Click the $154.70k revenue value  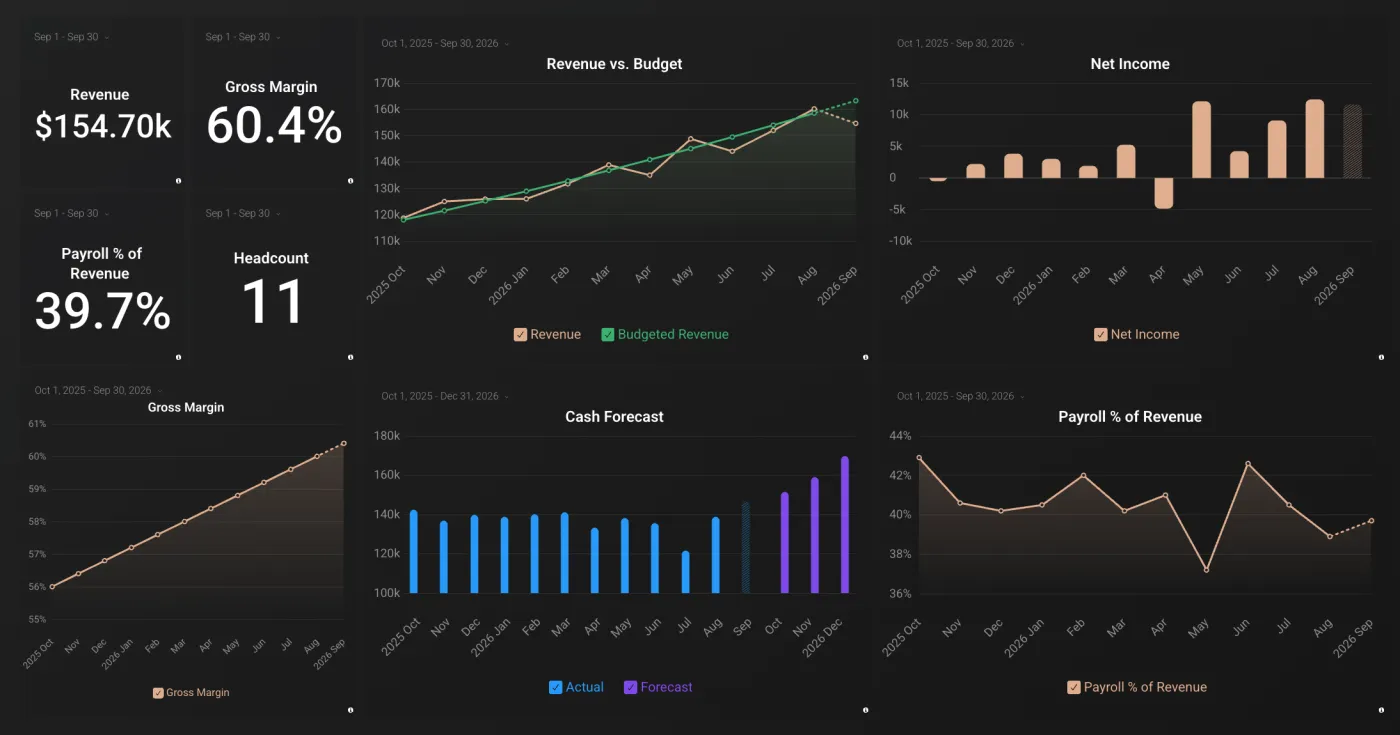(103, 126)
